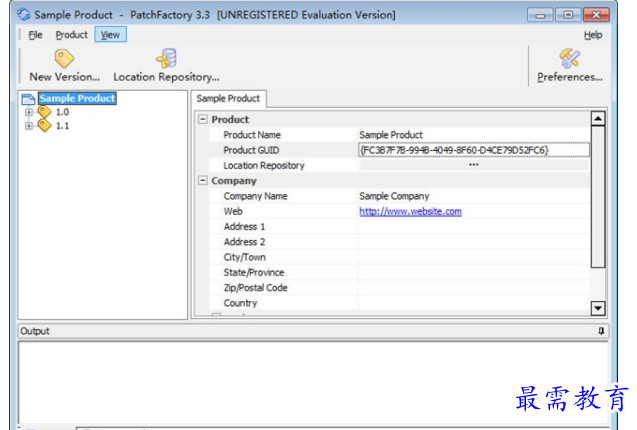Viewport: 637px width, 430px height.
Task: Click the property grid scroll down arrow
Action: tap(598, 308)
